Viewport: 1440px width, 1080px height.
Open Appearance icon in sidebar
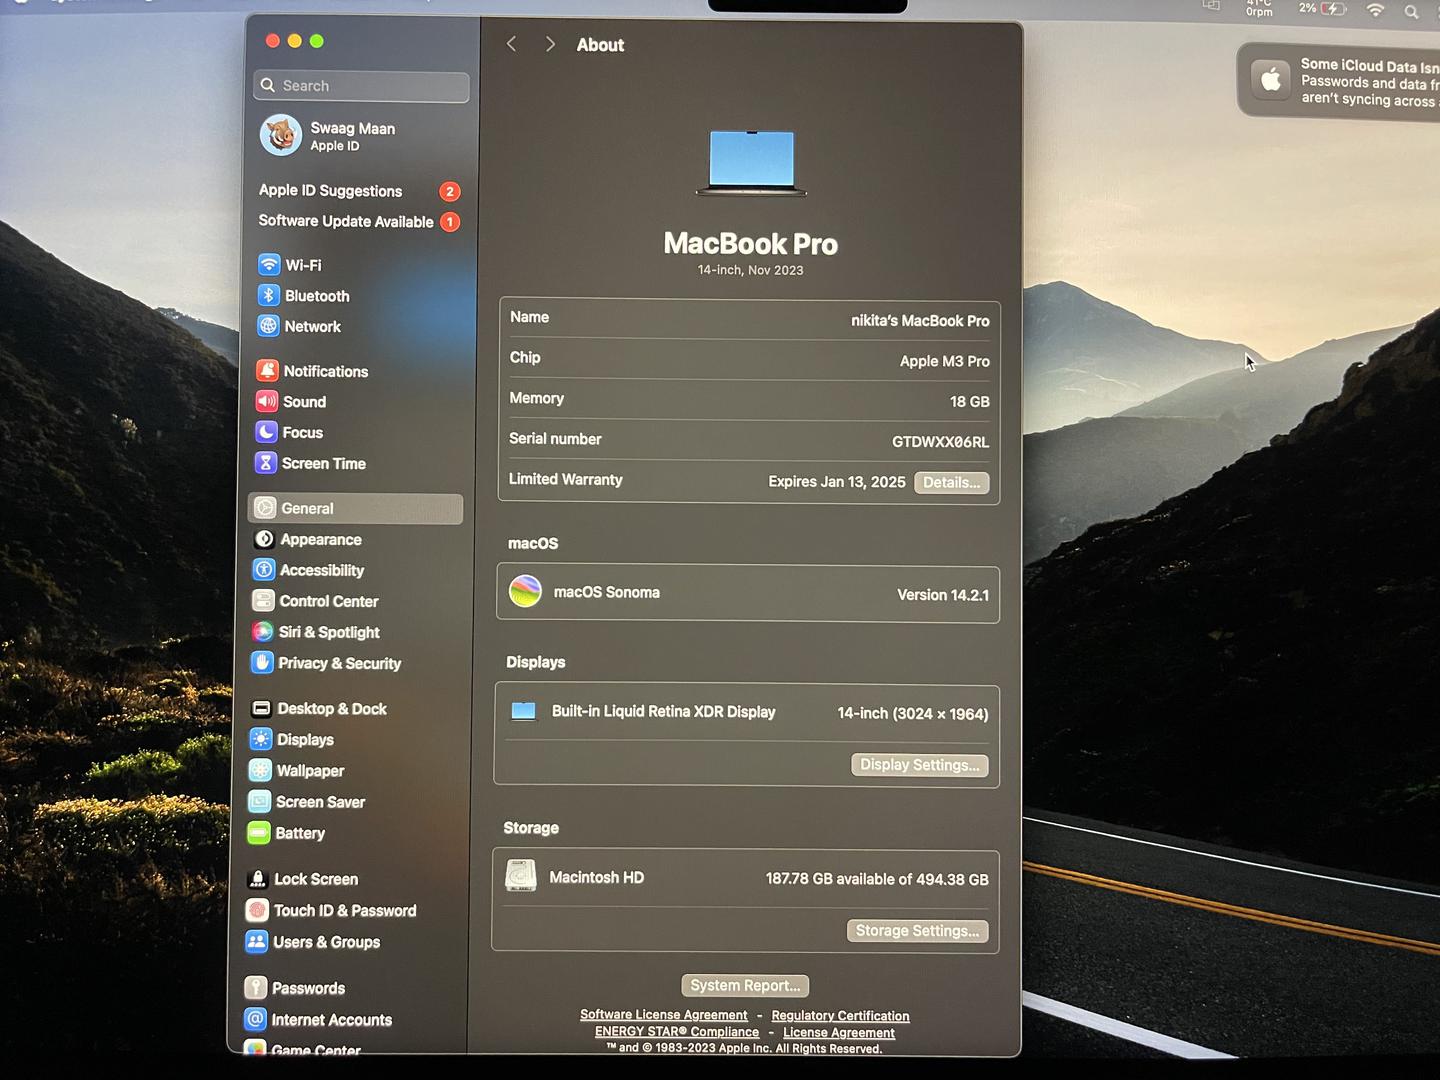pos(264,539)
